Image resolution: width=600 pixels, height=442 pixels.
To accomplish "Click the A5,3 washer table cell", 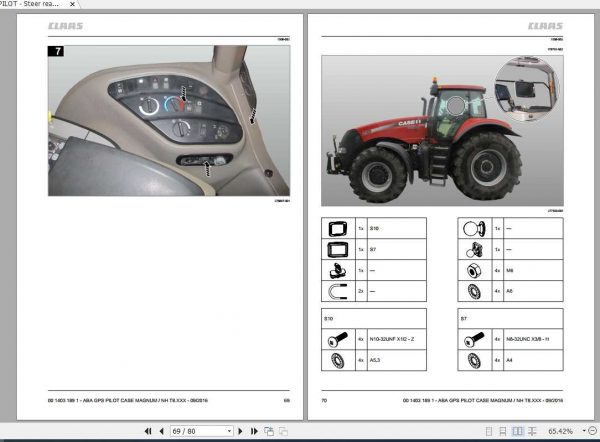I will 396,360.
